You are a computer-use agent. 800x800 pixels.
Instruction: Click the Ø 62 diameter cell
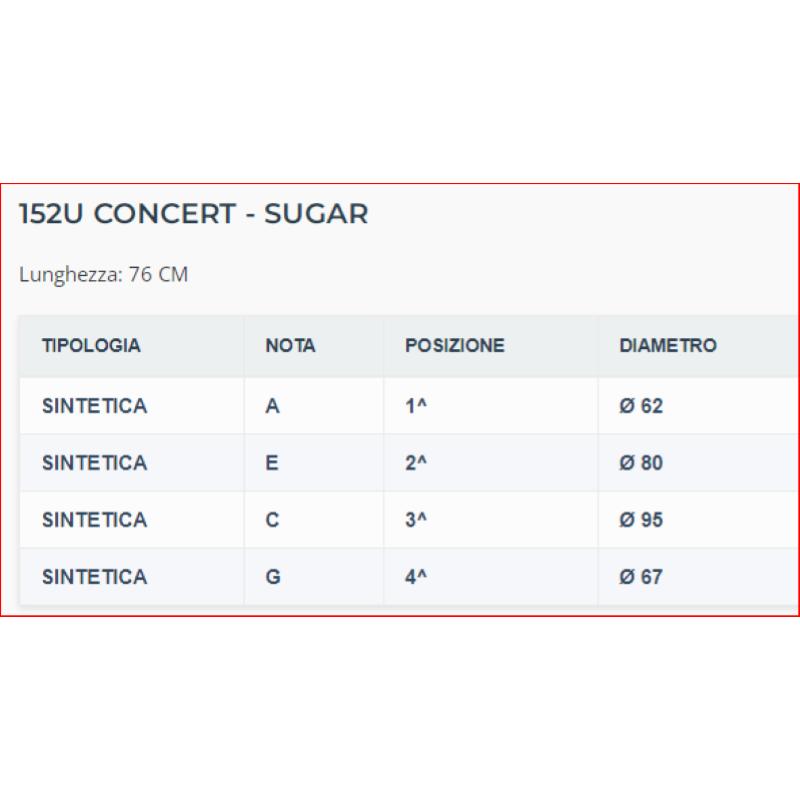coord(641,406)
